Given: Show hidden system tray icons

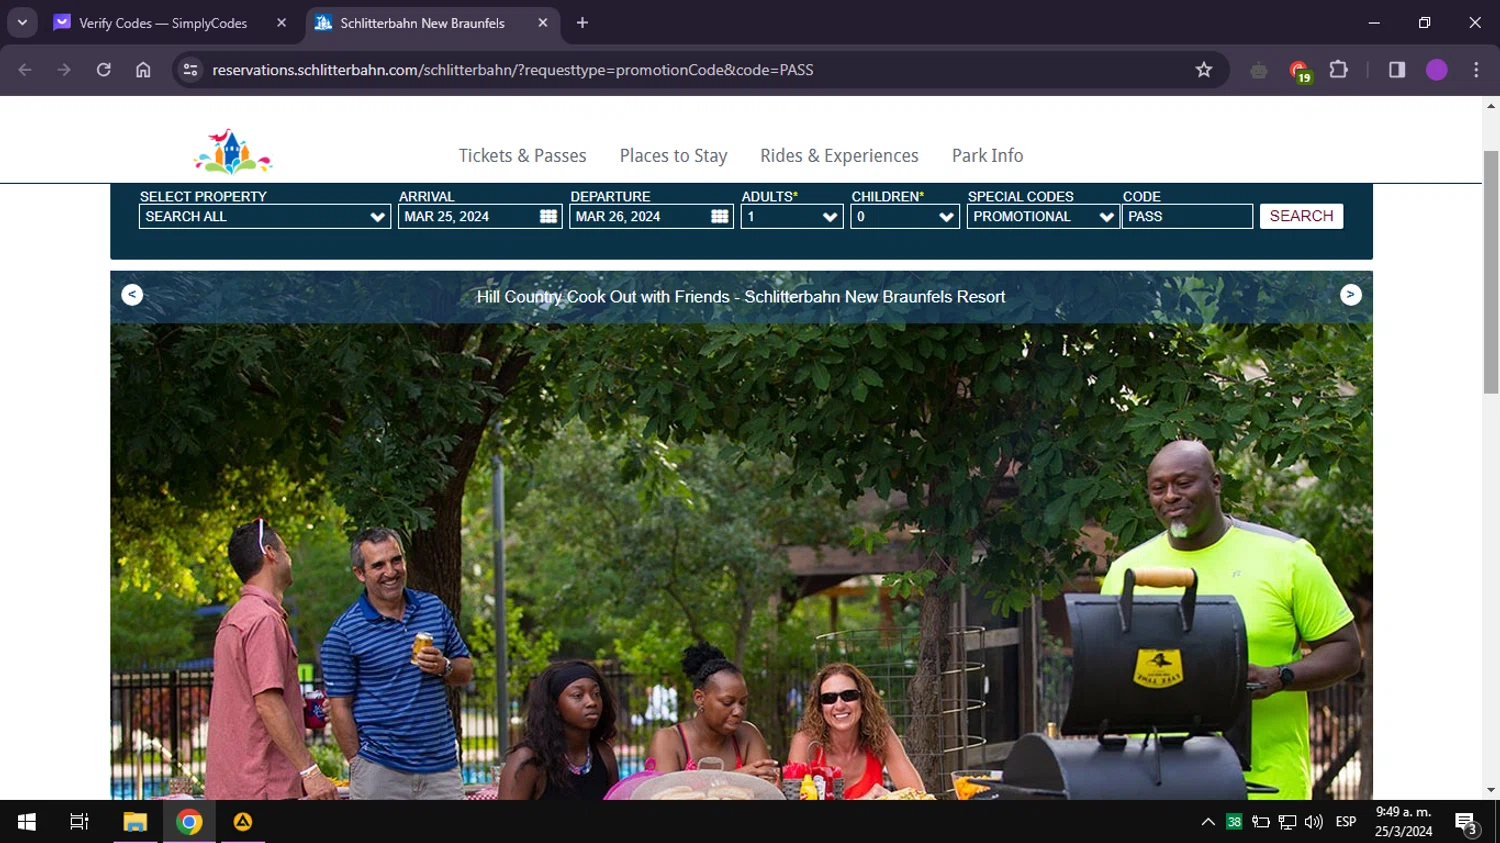Looking at the screenshot, I should click(1208, 822).
